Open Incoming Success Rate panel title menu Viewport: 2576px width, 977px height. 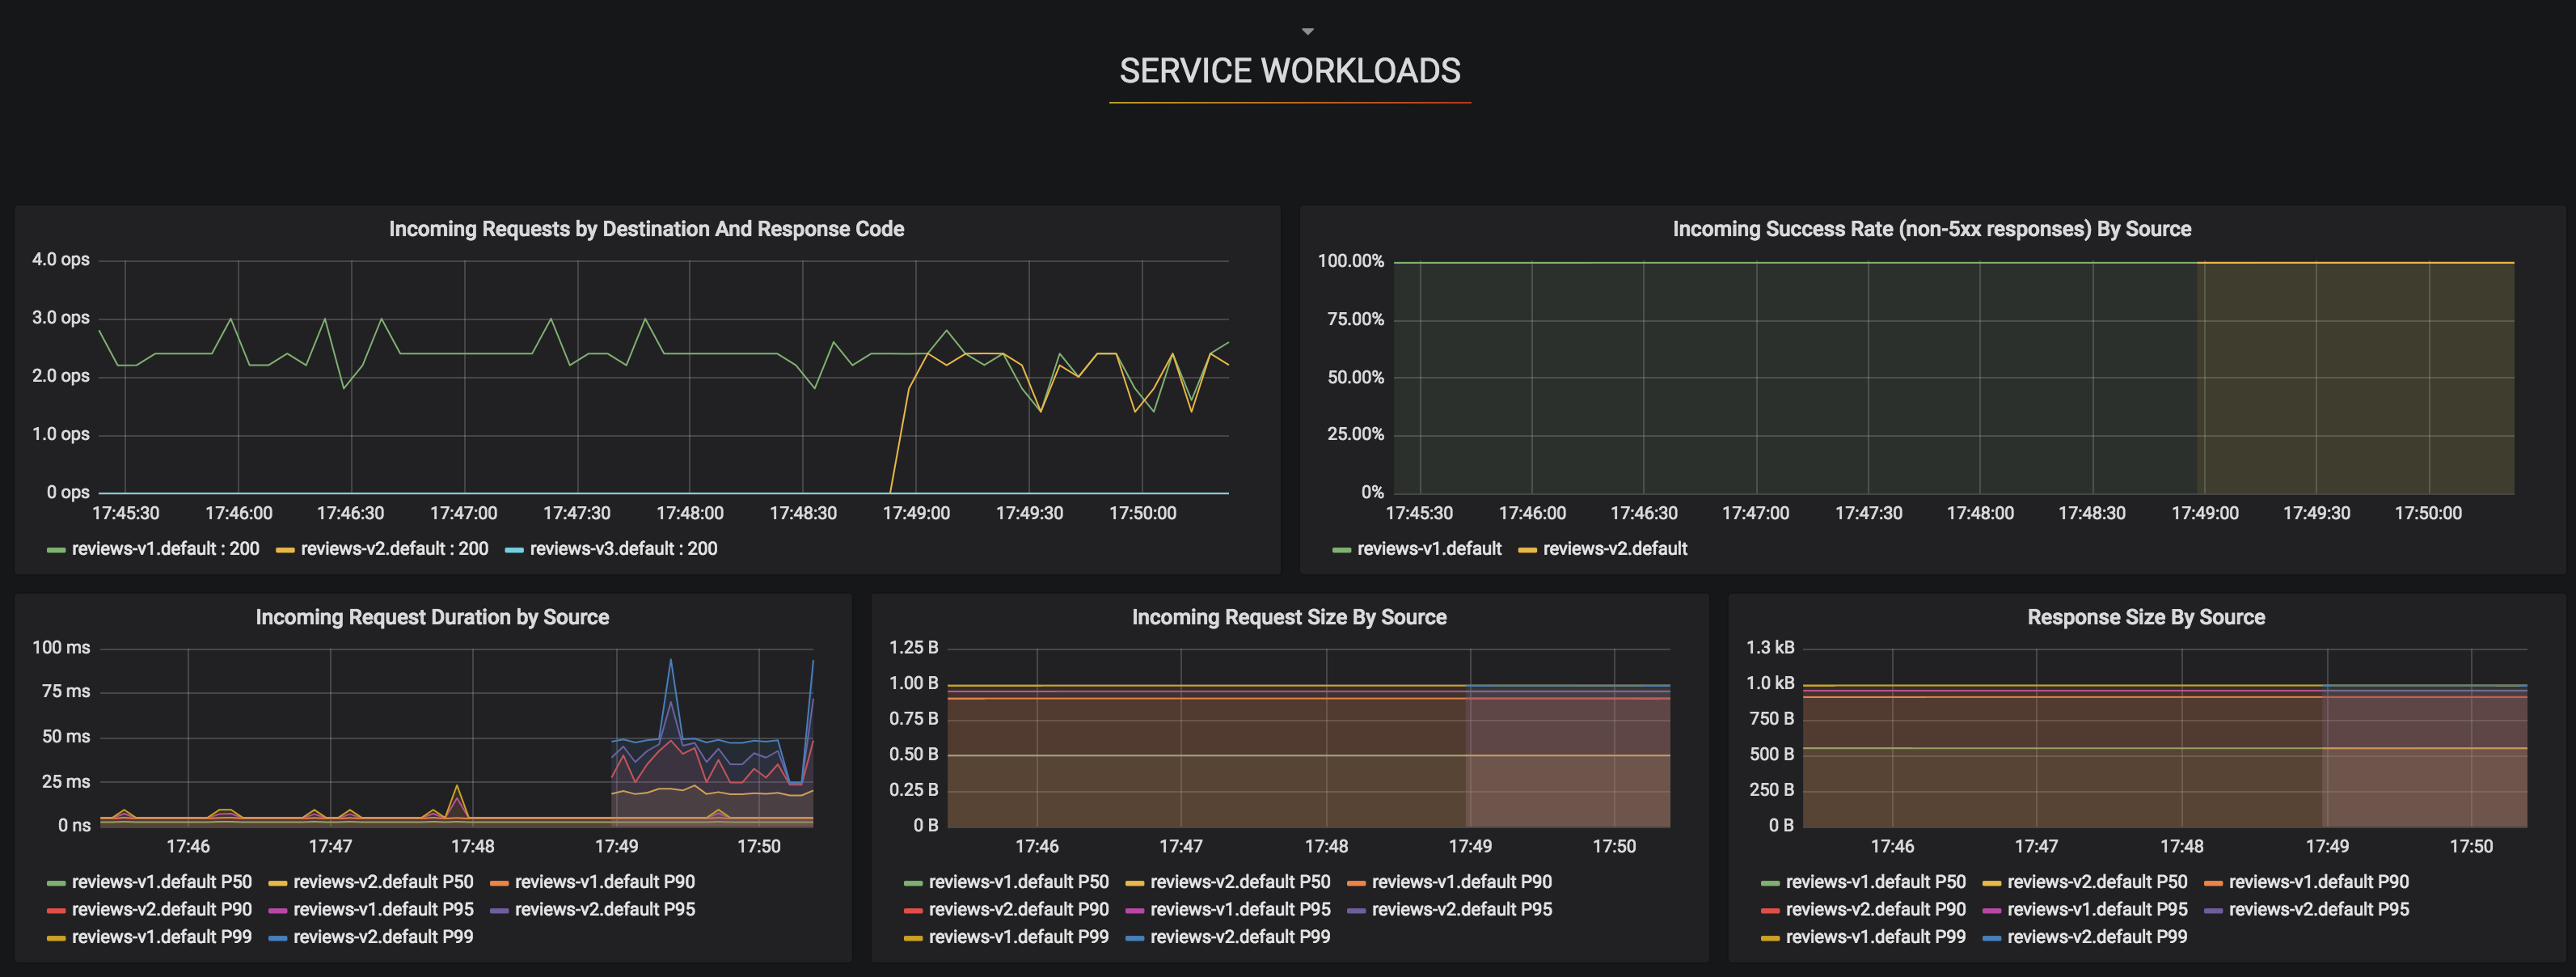(x=1931, y=229)
